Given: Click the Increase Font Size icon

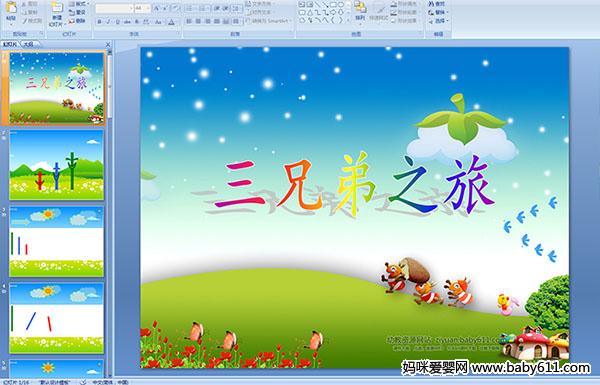Looking at the screenshot, I should point(157,8).
